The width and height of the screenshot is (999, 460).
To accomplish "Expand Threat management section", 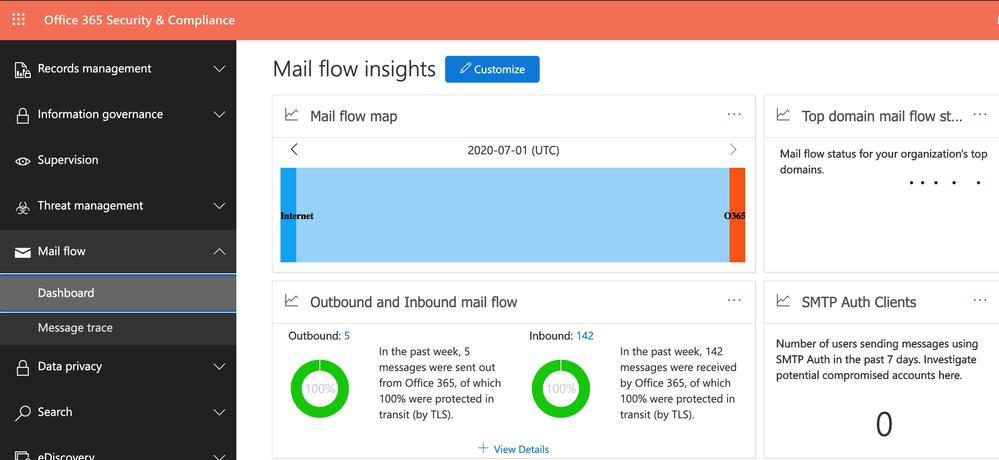I will [219, 206].
